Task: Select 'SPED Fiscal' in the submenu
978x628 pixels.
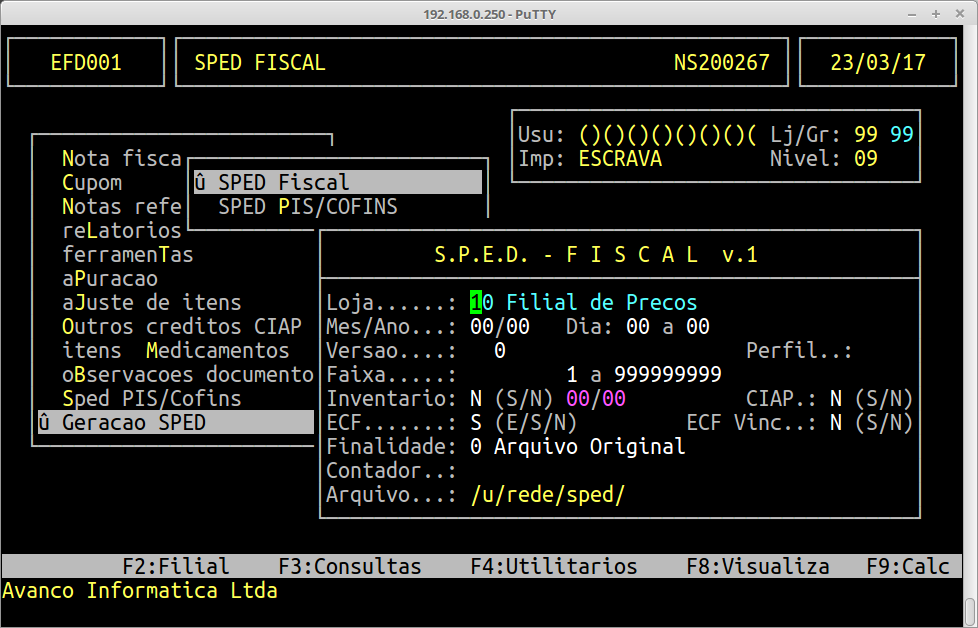Action: [337, 183]
